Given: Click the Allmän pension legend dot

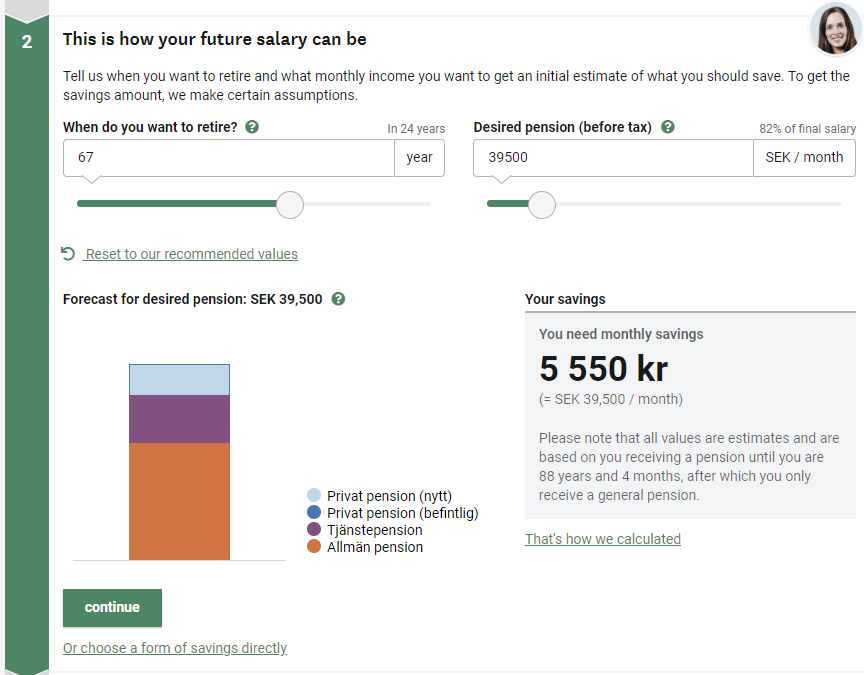Looking at the screenshot, I should (x=314, y=547).
